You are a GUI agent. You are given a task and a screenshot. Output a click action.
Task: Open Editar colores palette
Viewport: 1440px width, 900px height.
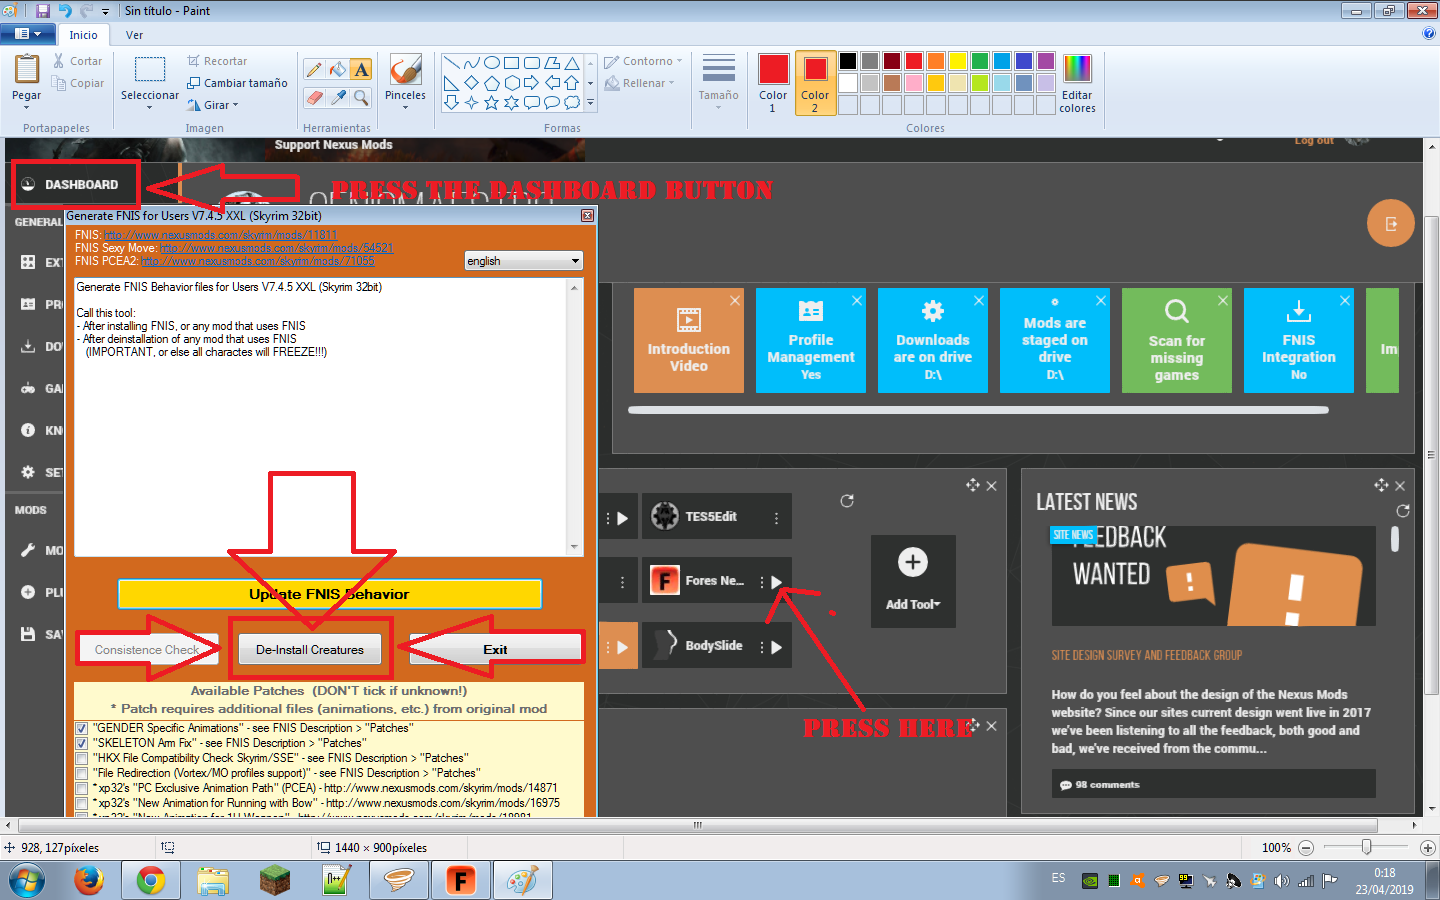coord(1077,83)
